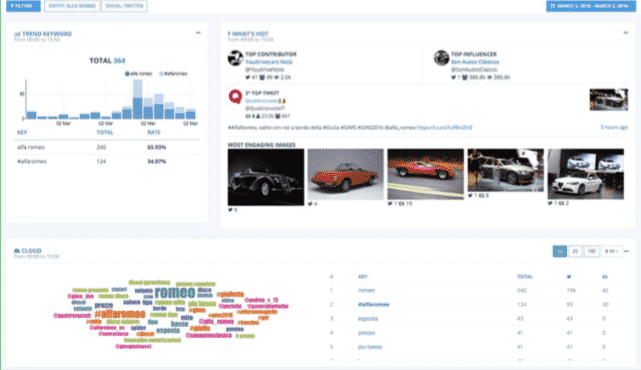Click the Twitter icon in Top Influencer stats
The height and width of the screenshot is (370, 641).
(x=453, y=77)
